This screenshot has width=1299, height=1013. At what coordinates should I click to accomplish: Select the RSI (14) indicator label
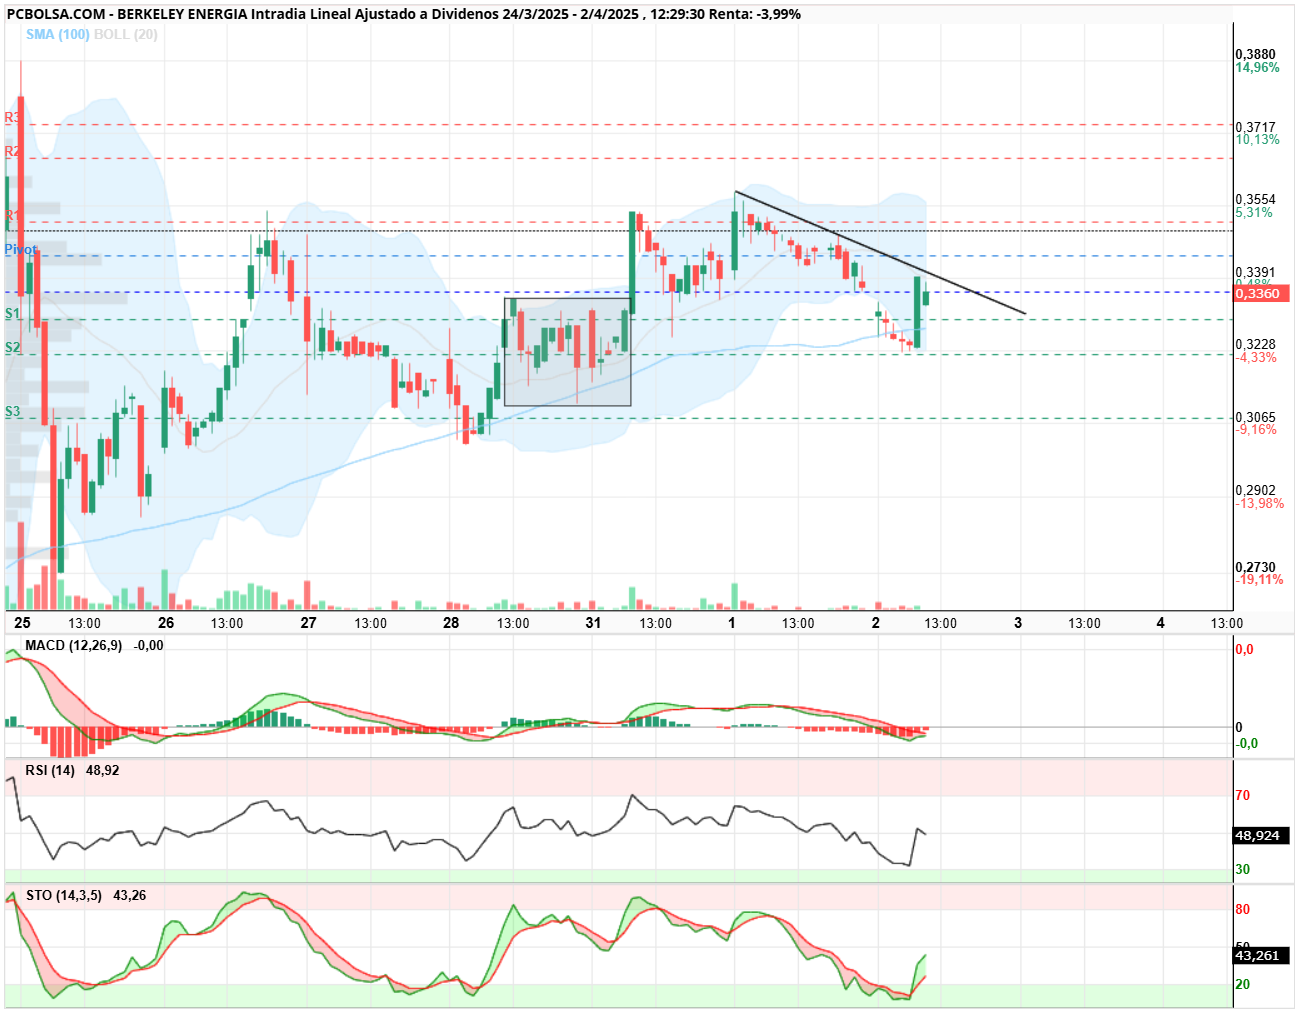(x=50, y=770)
